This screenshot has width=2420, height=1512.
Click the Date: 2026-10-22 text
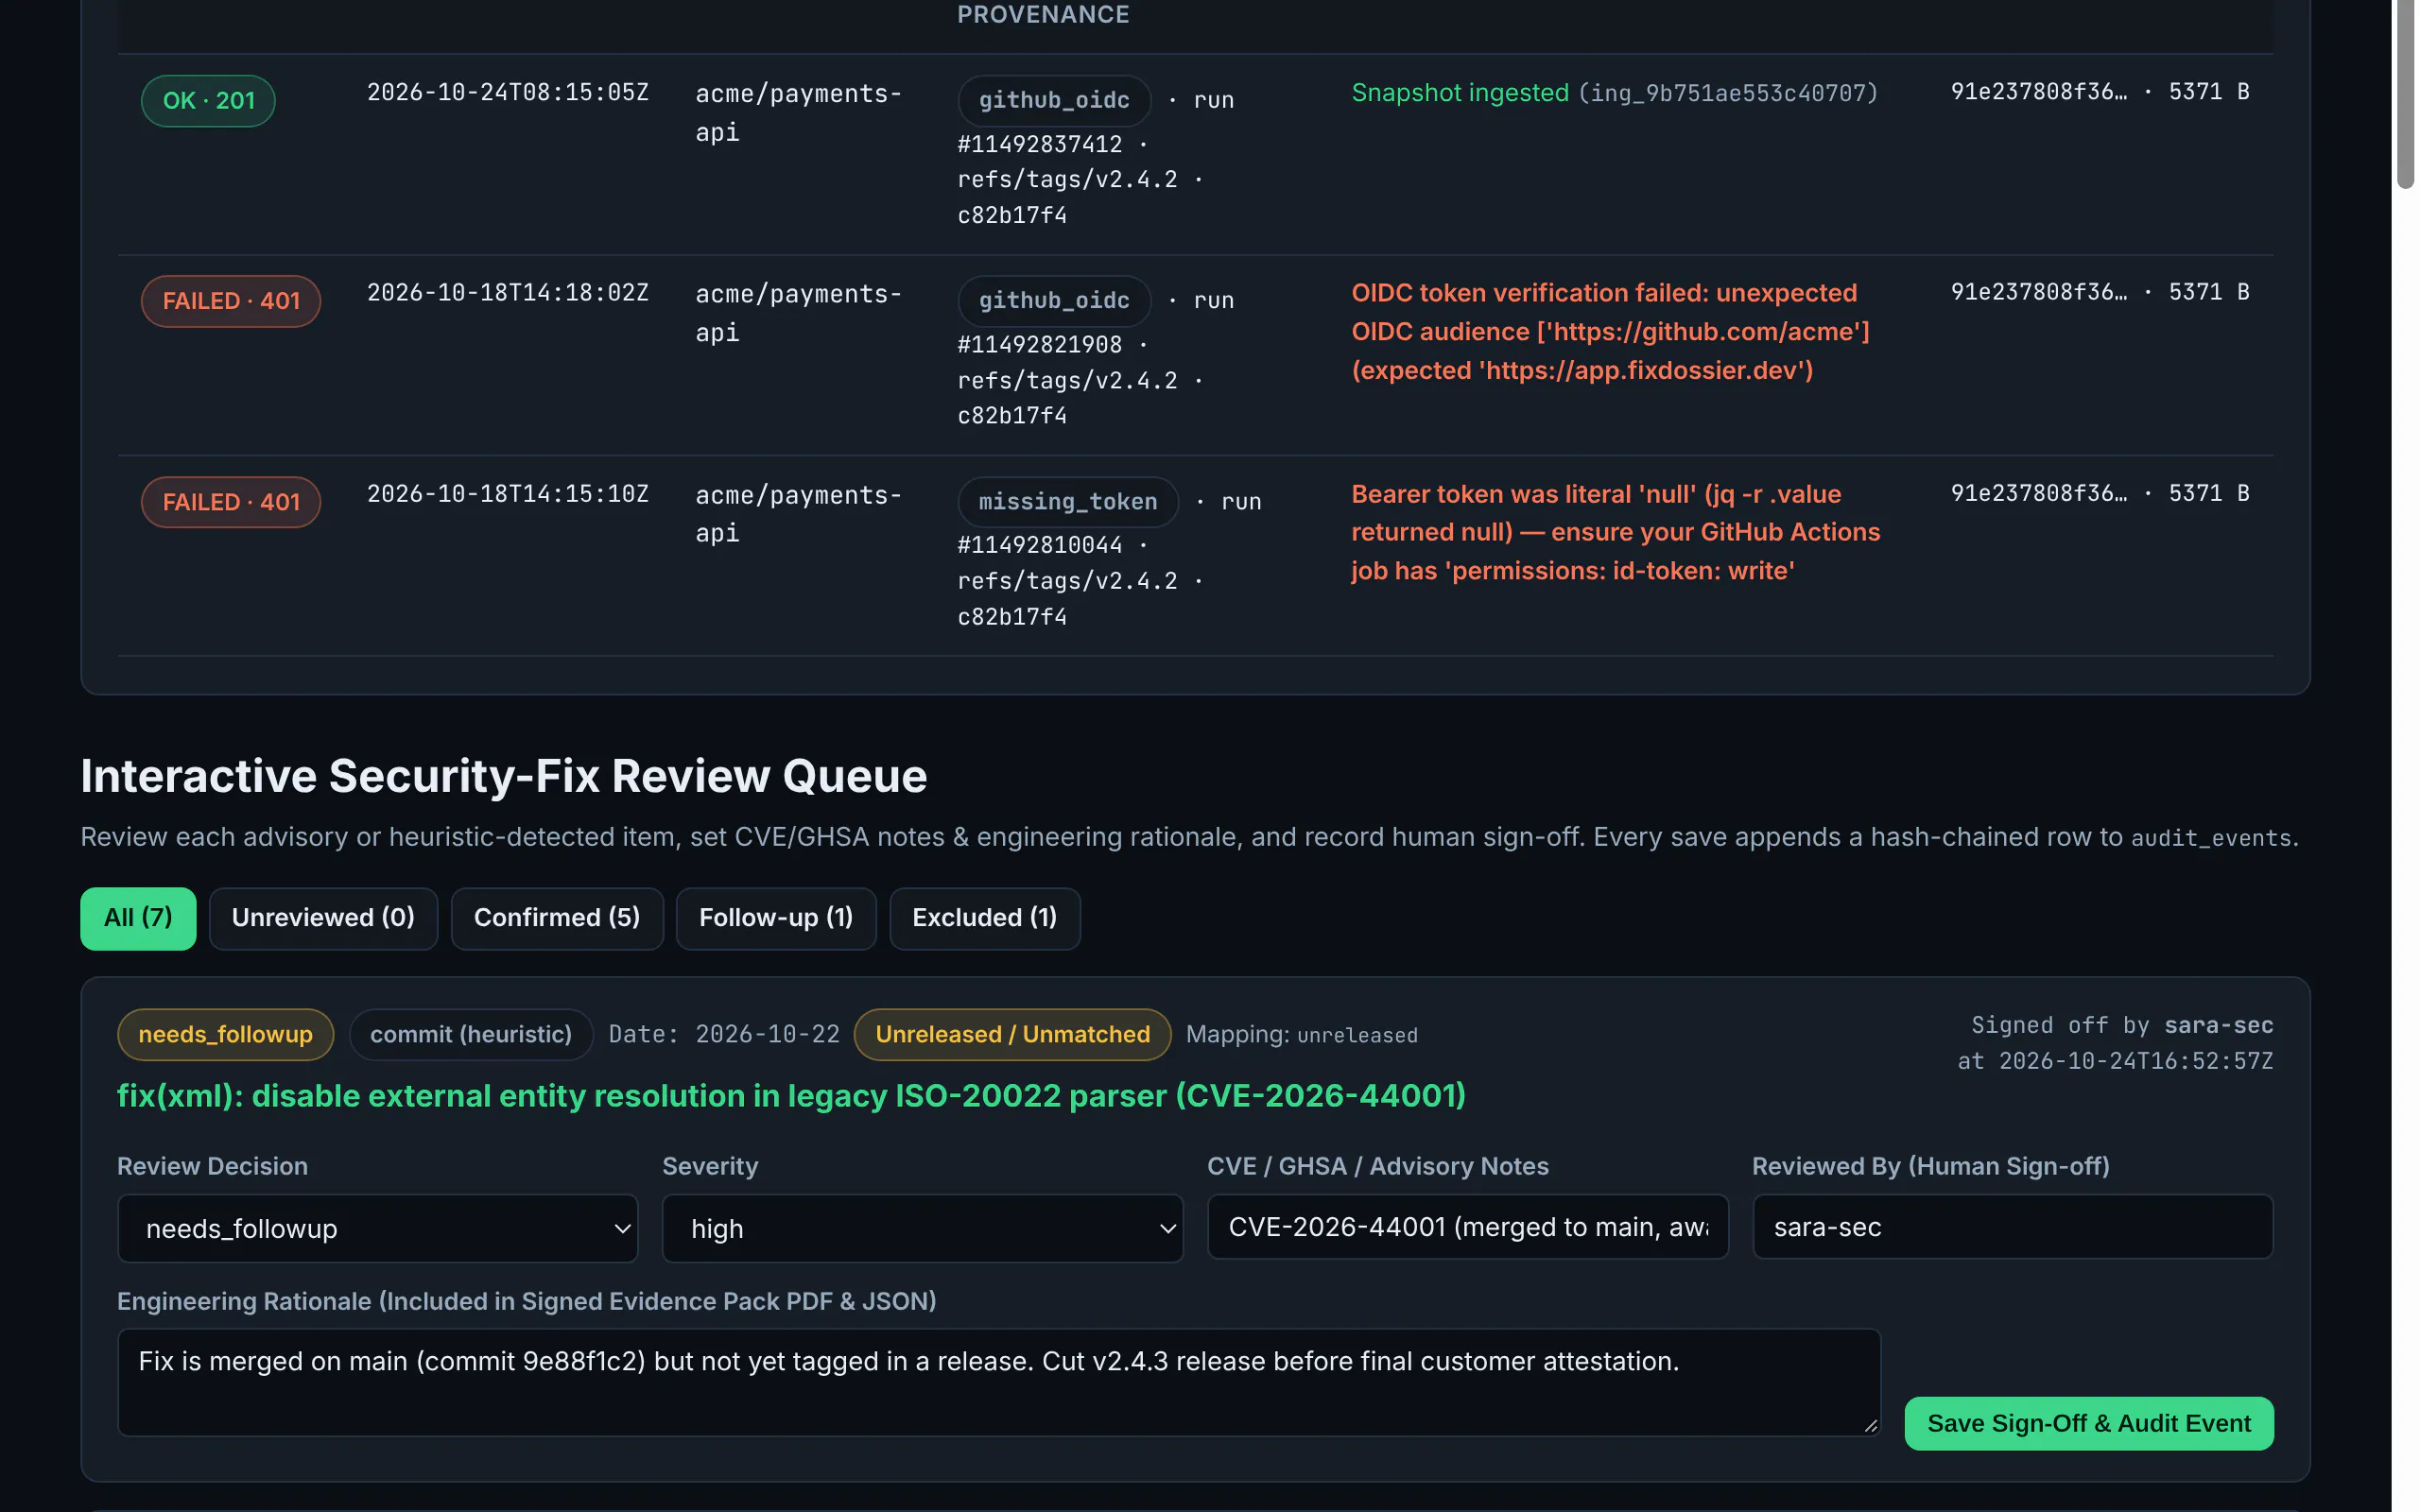[x=724, y=1034]
